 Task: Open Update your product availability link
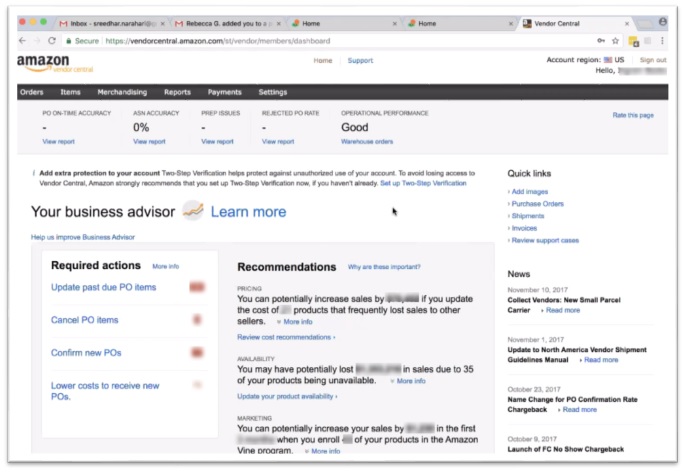[287, 396]
